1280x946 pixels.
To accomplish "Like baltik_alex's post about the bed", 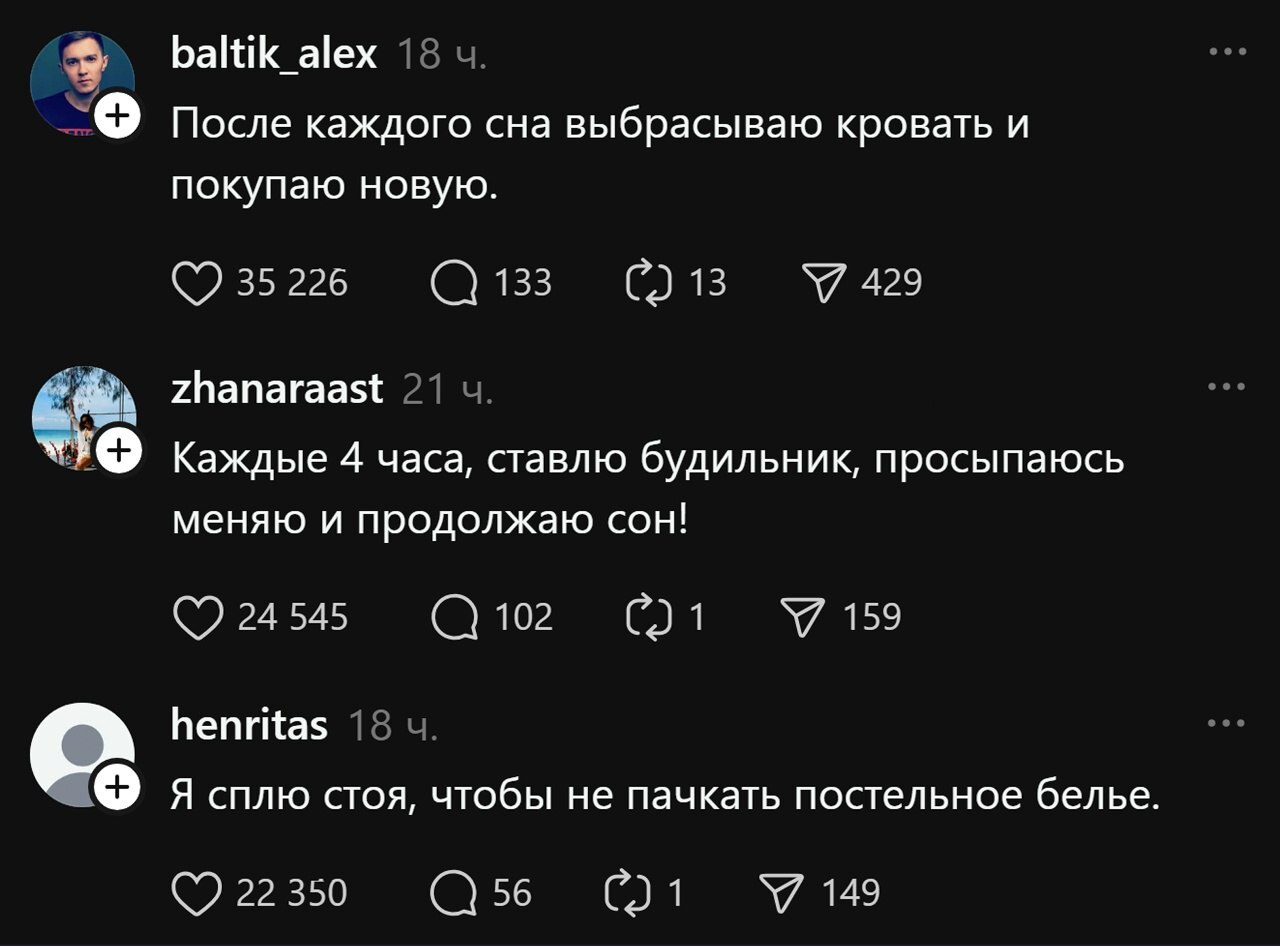I will pos(196,284).
